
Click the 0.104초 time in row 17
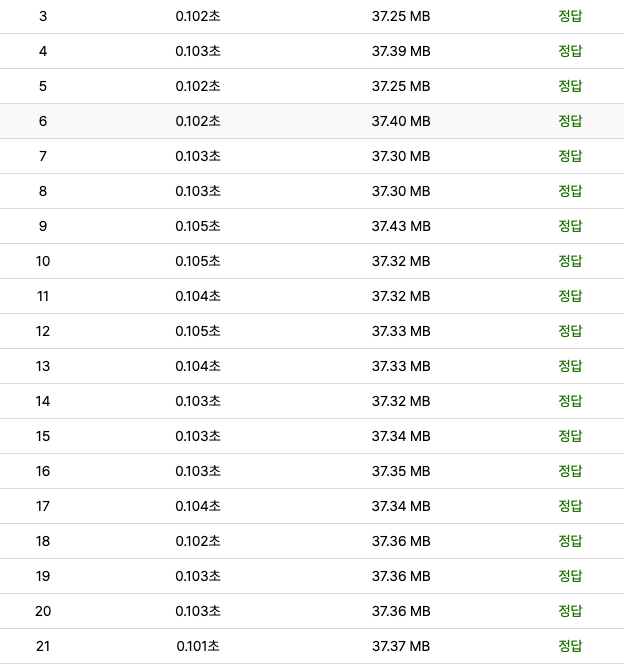click(198, 506)
